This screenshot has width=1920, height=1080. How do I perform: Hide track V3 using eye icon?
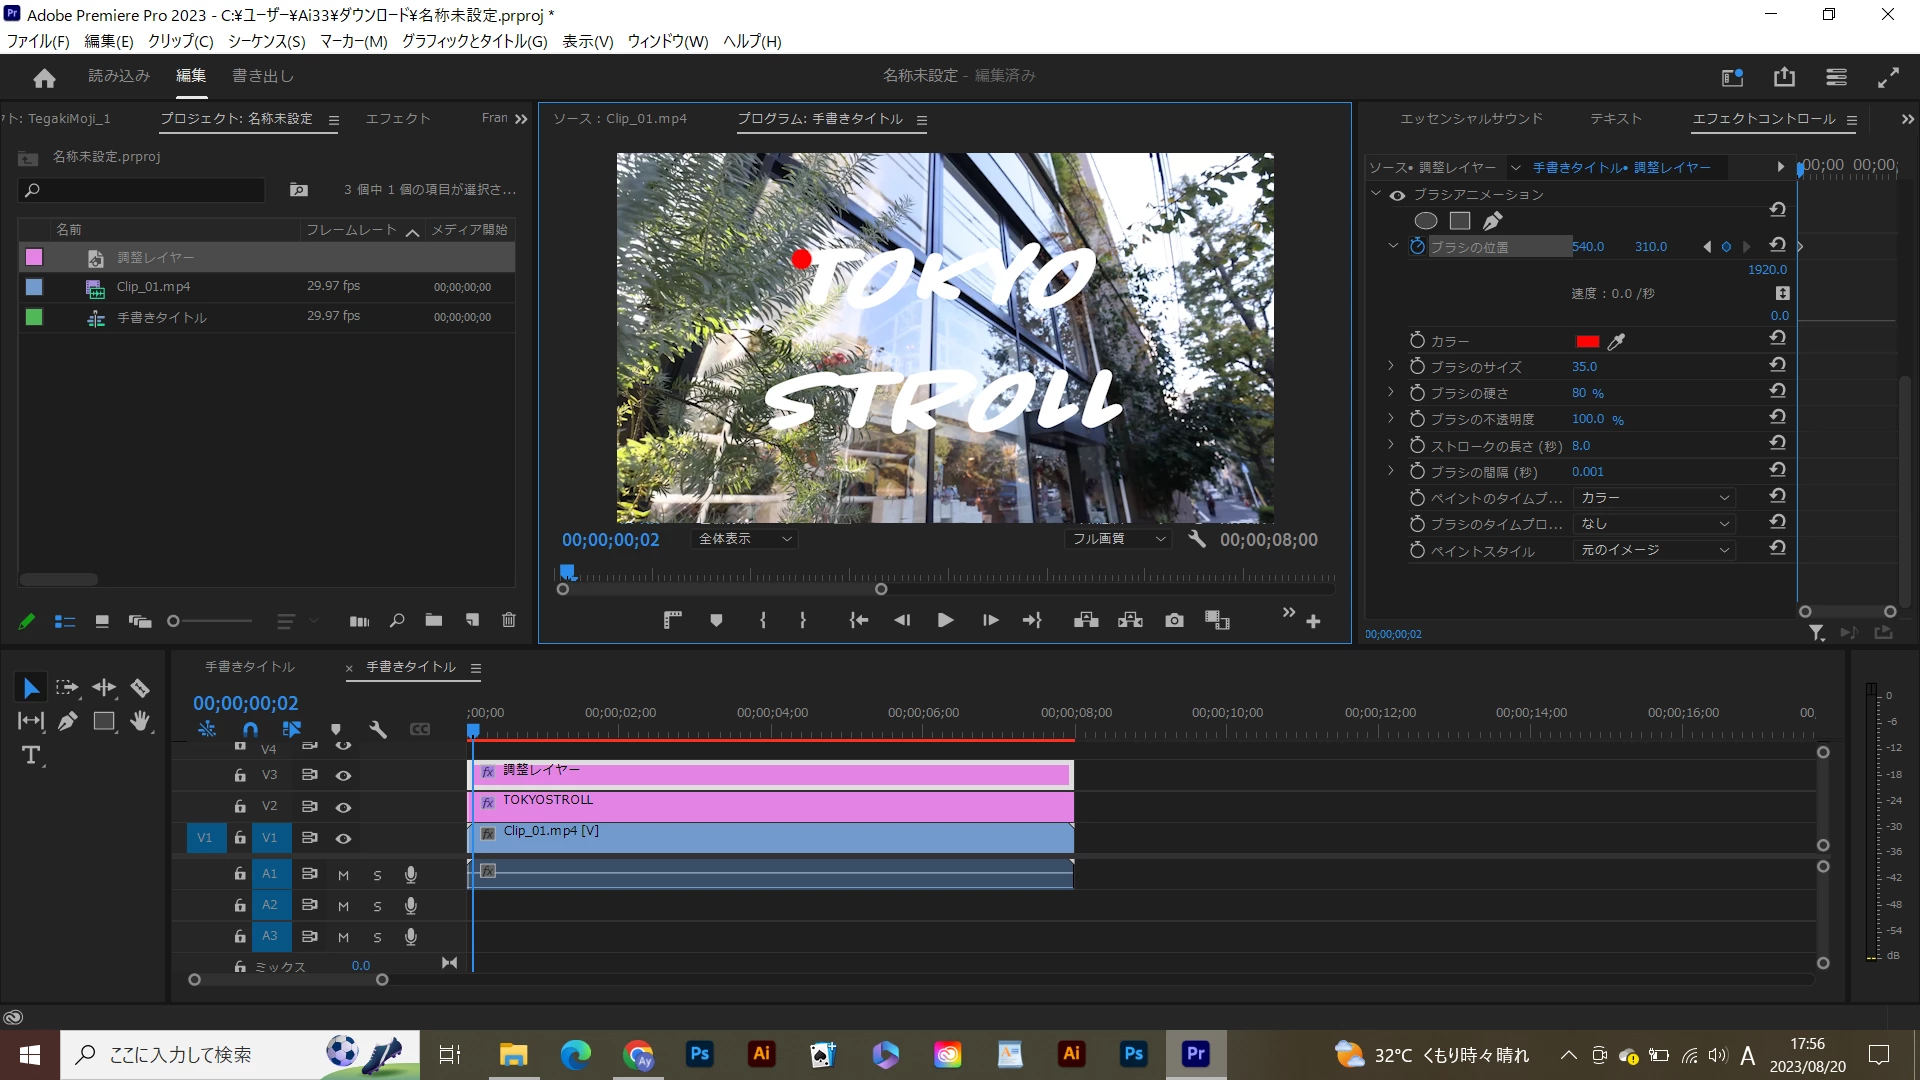point(343,776)
